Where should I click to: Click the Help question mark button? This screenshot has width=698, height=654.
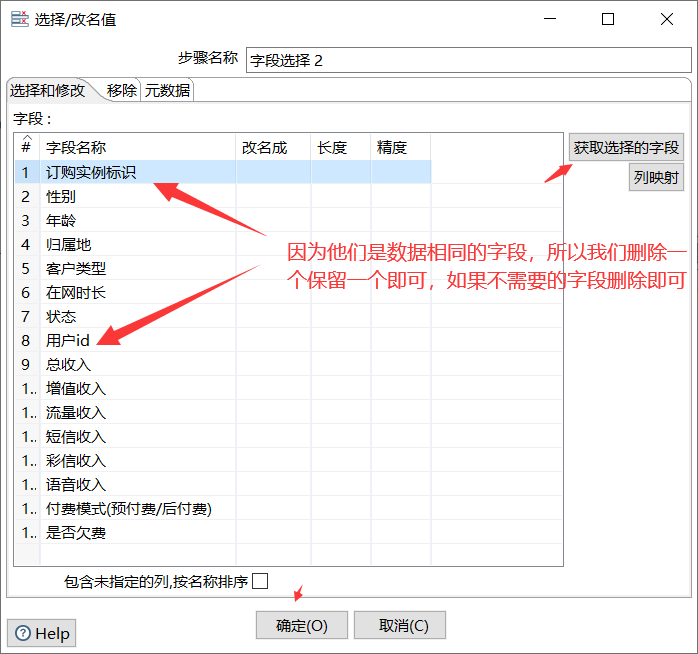tap(41, 633)
